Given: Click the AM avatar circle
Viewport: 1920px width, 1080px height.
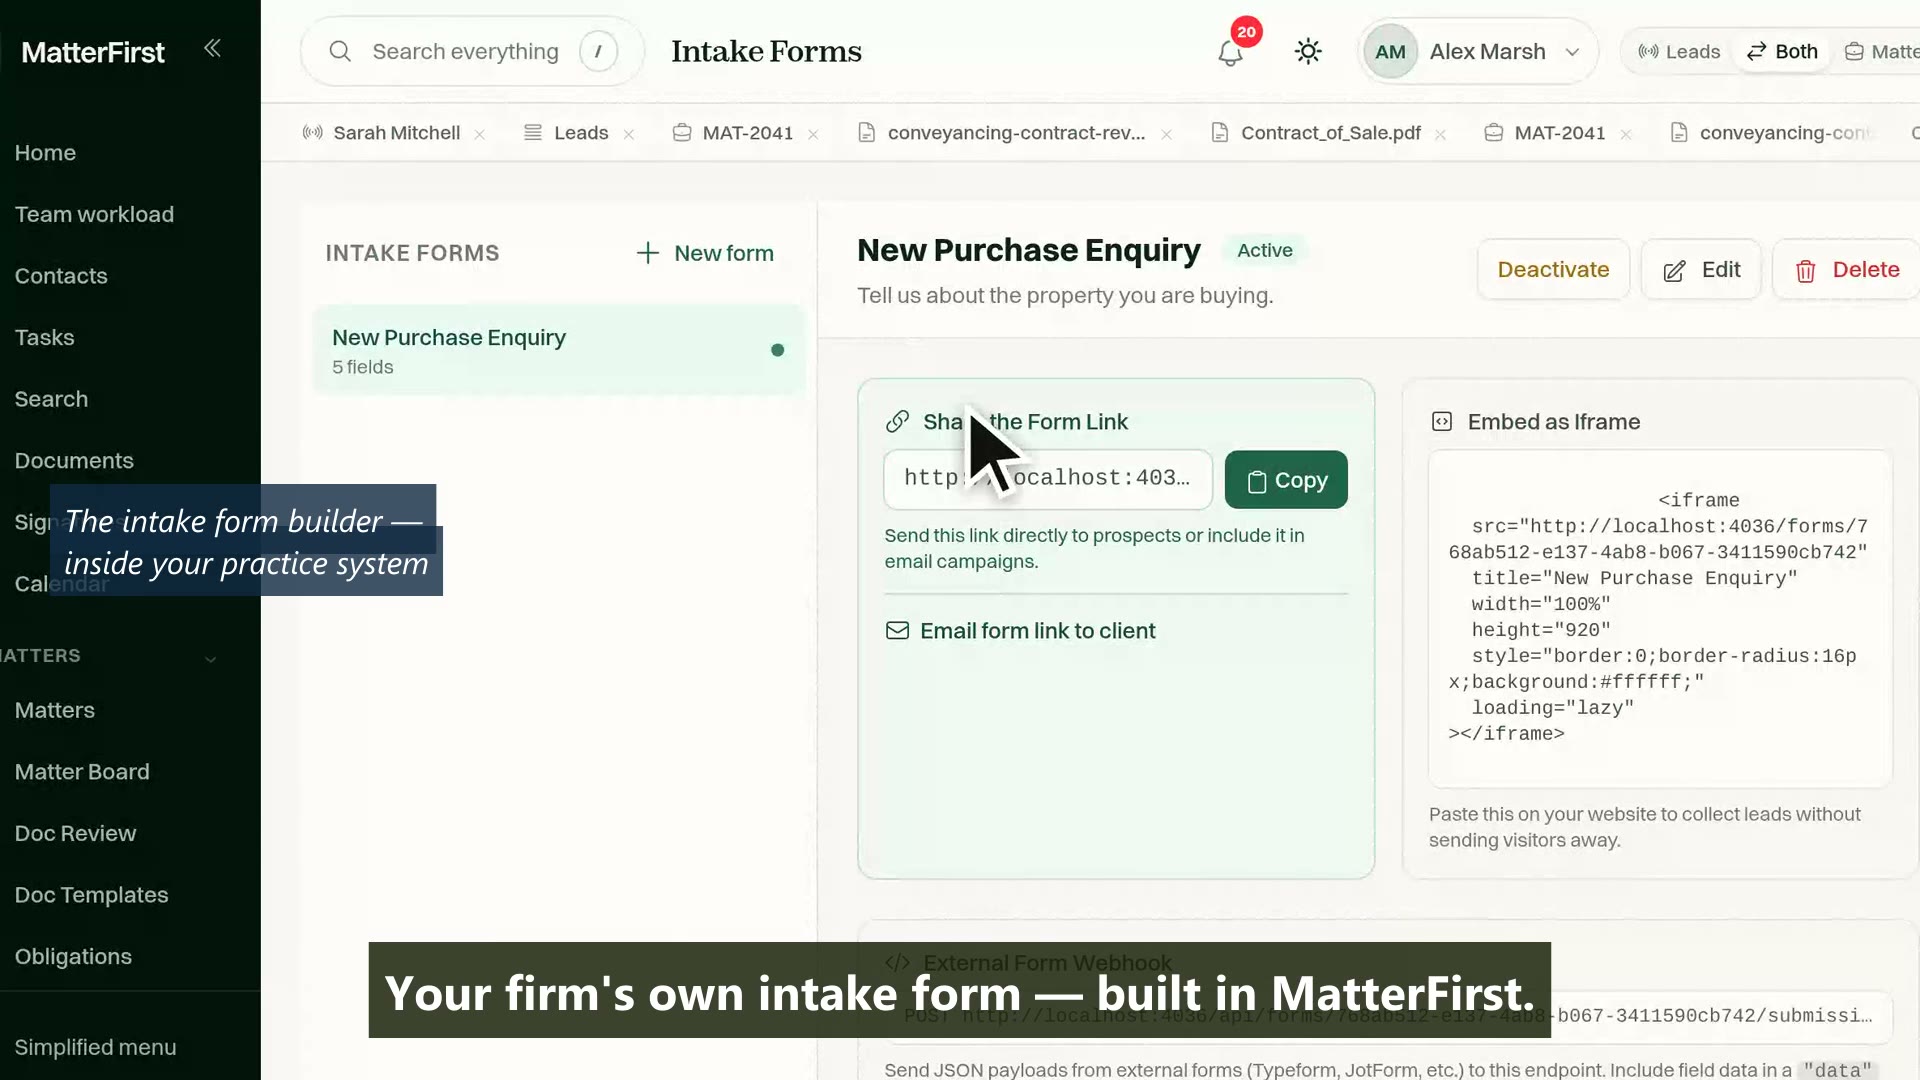Looking at the screenshot, I should [x=1390, y=52].
